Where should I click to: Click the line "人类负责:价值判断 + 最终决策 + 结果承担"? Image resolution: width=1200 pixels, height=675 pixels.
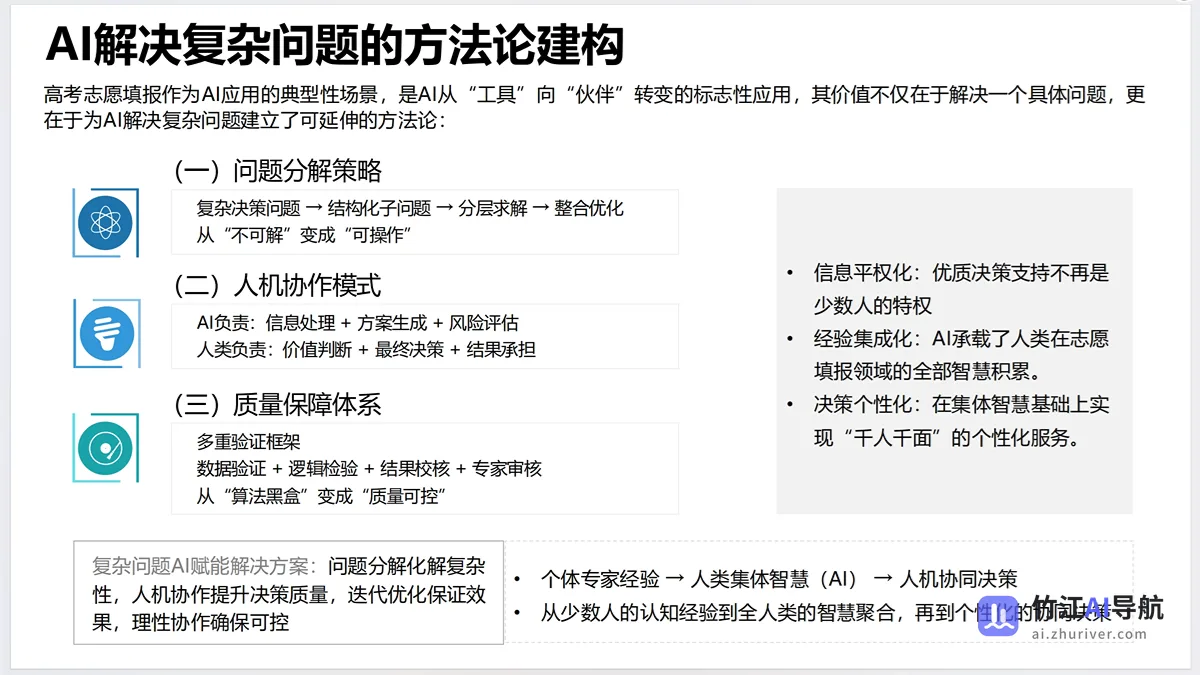tap(366, 350)
